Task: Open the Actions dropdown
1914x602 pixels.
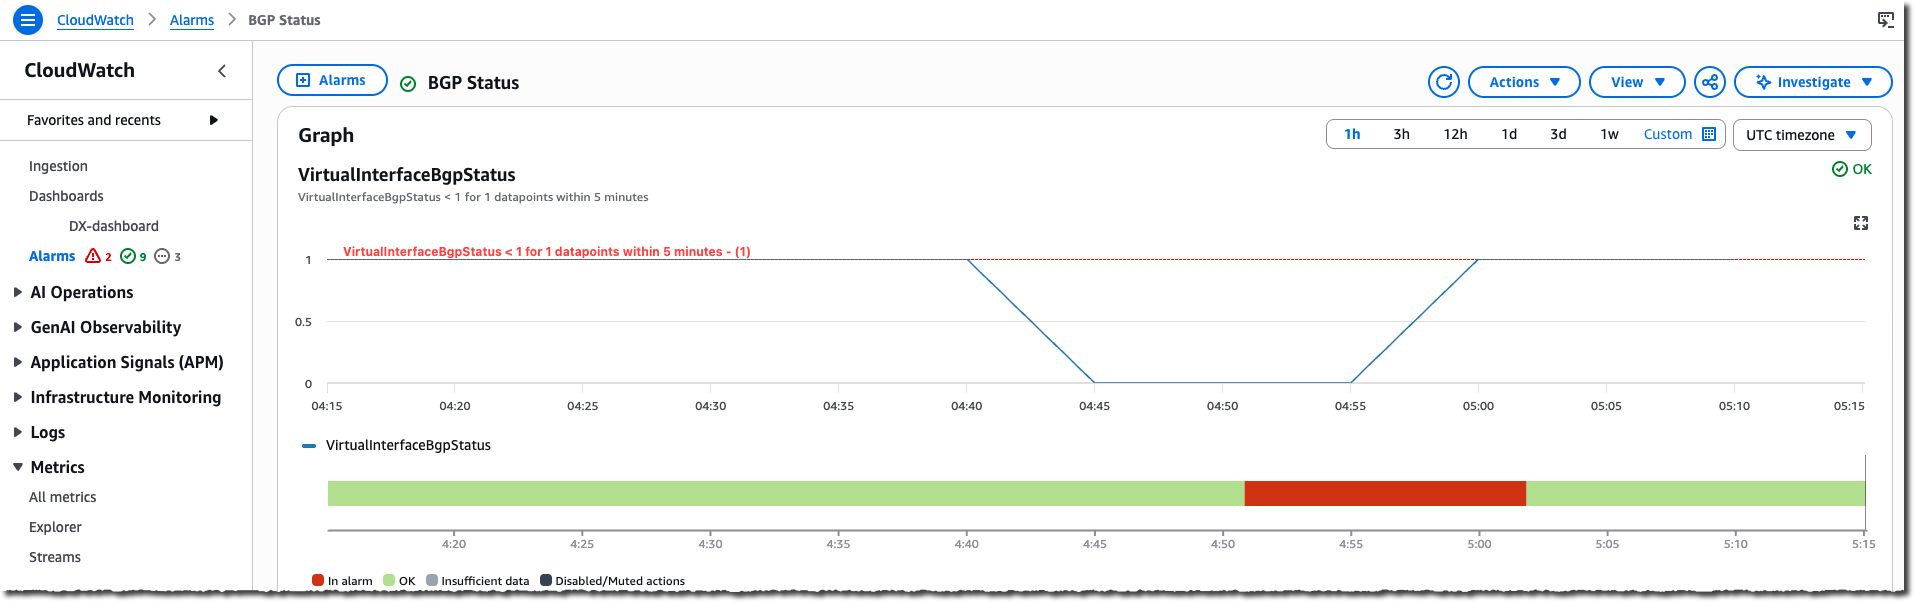Action: coord(1524,82)
